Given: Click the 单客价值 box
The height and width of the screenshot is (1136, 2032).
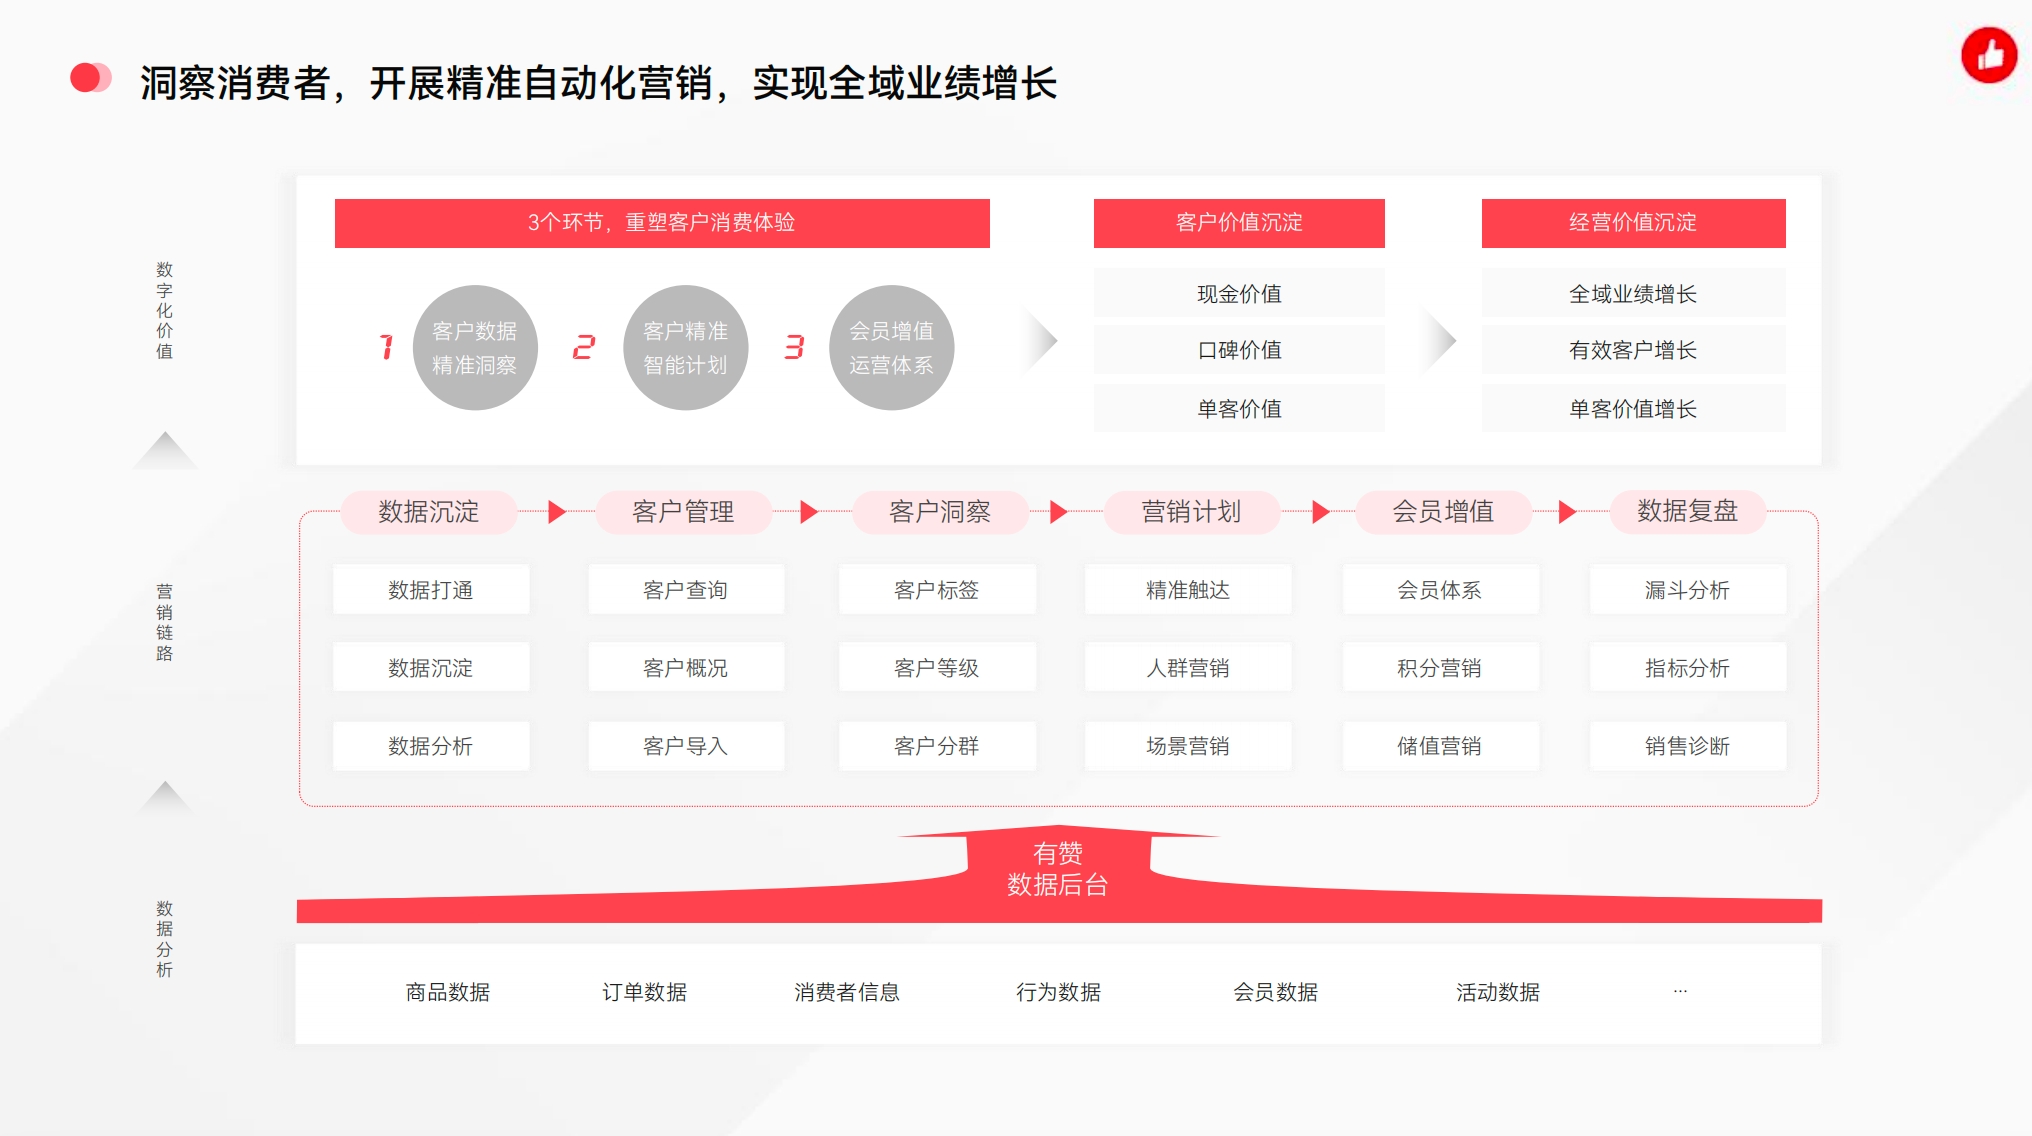Looking at the screenshot, I should [1239, 409].
